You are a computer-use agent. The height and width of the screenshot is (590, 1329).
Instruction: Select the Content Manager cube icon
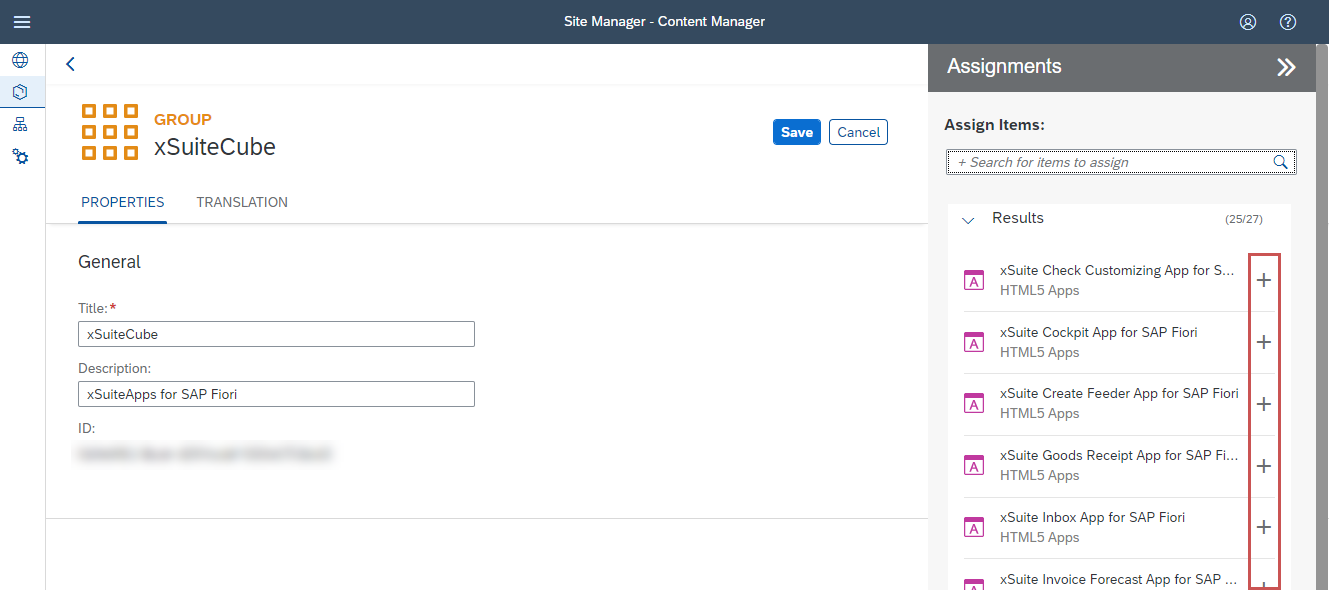[x=20, y=92]
